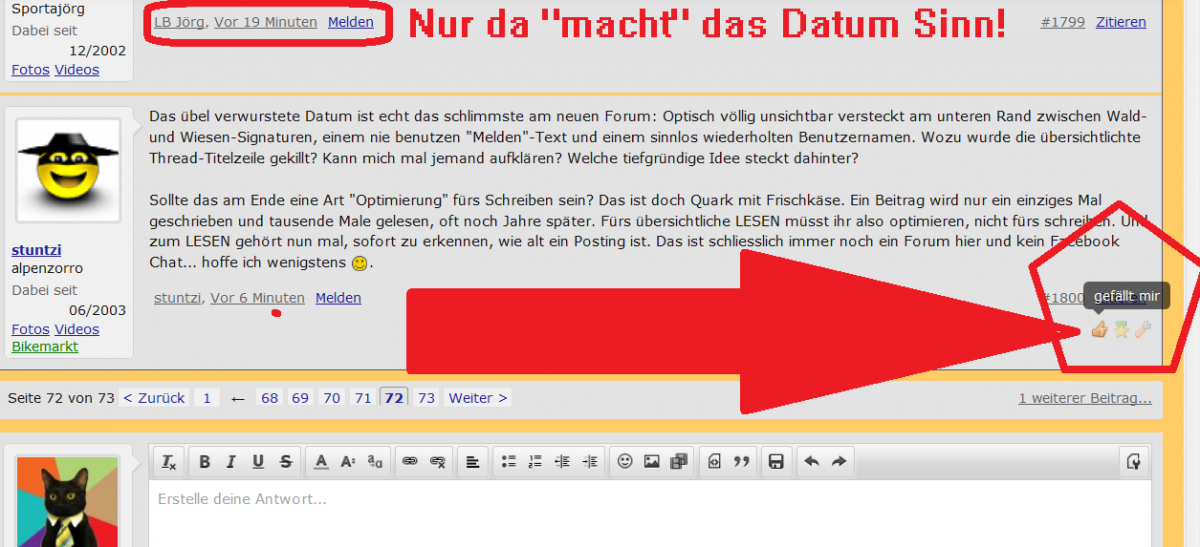This screenshot has height=547, width=1200.
Task: Click the save draft floppy icon
Action: tap(775, 461)
